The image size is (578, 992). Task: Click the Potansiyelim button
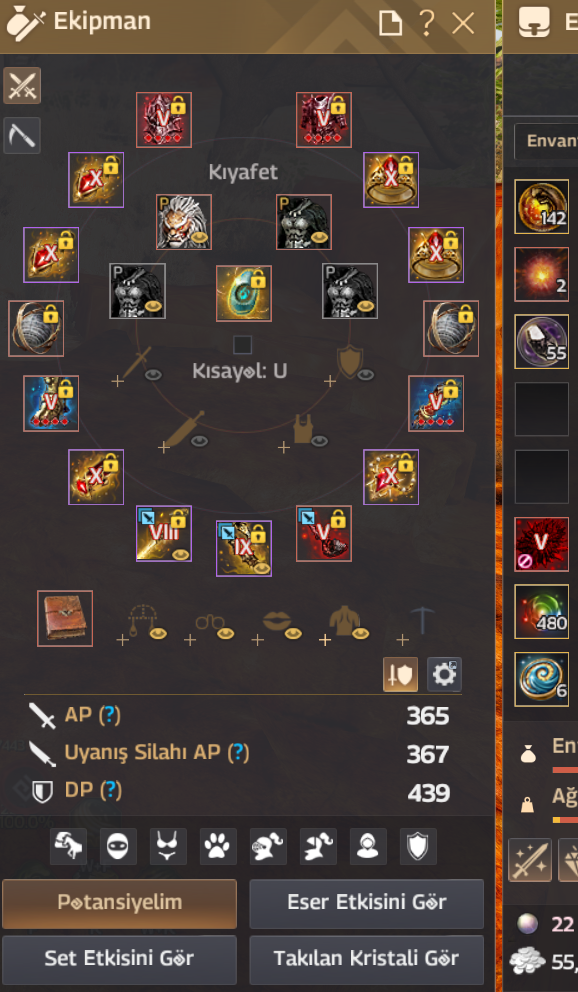120,903
